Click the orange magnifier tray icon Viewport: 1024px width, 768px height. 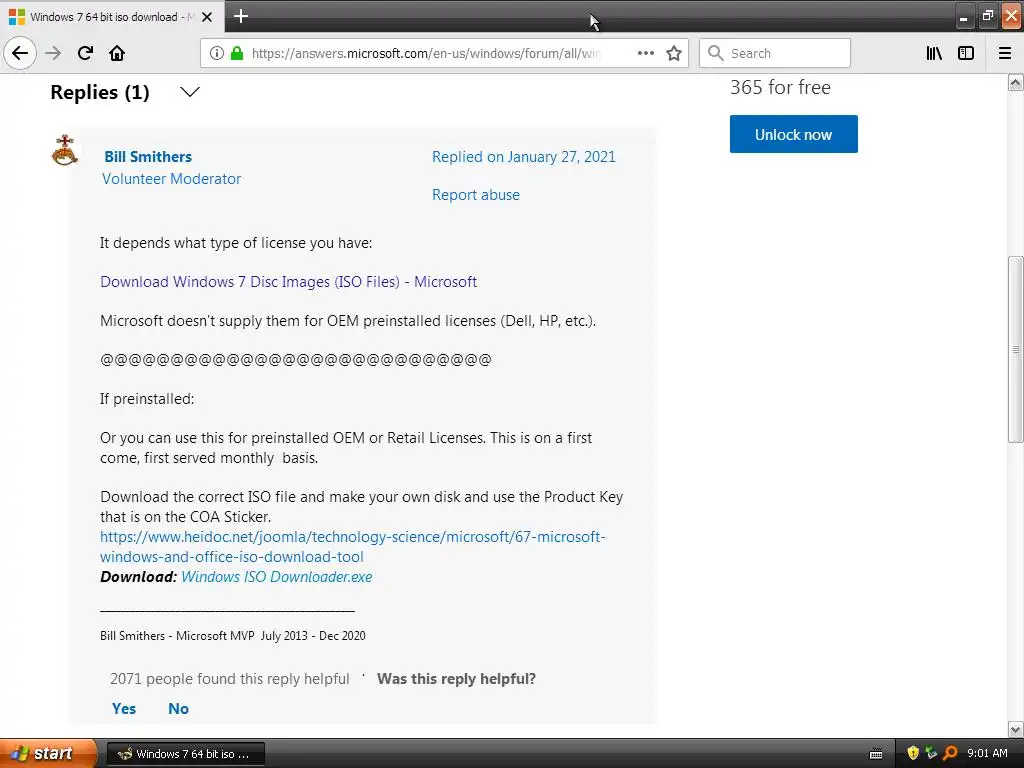[x=950, y=754]
